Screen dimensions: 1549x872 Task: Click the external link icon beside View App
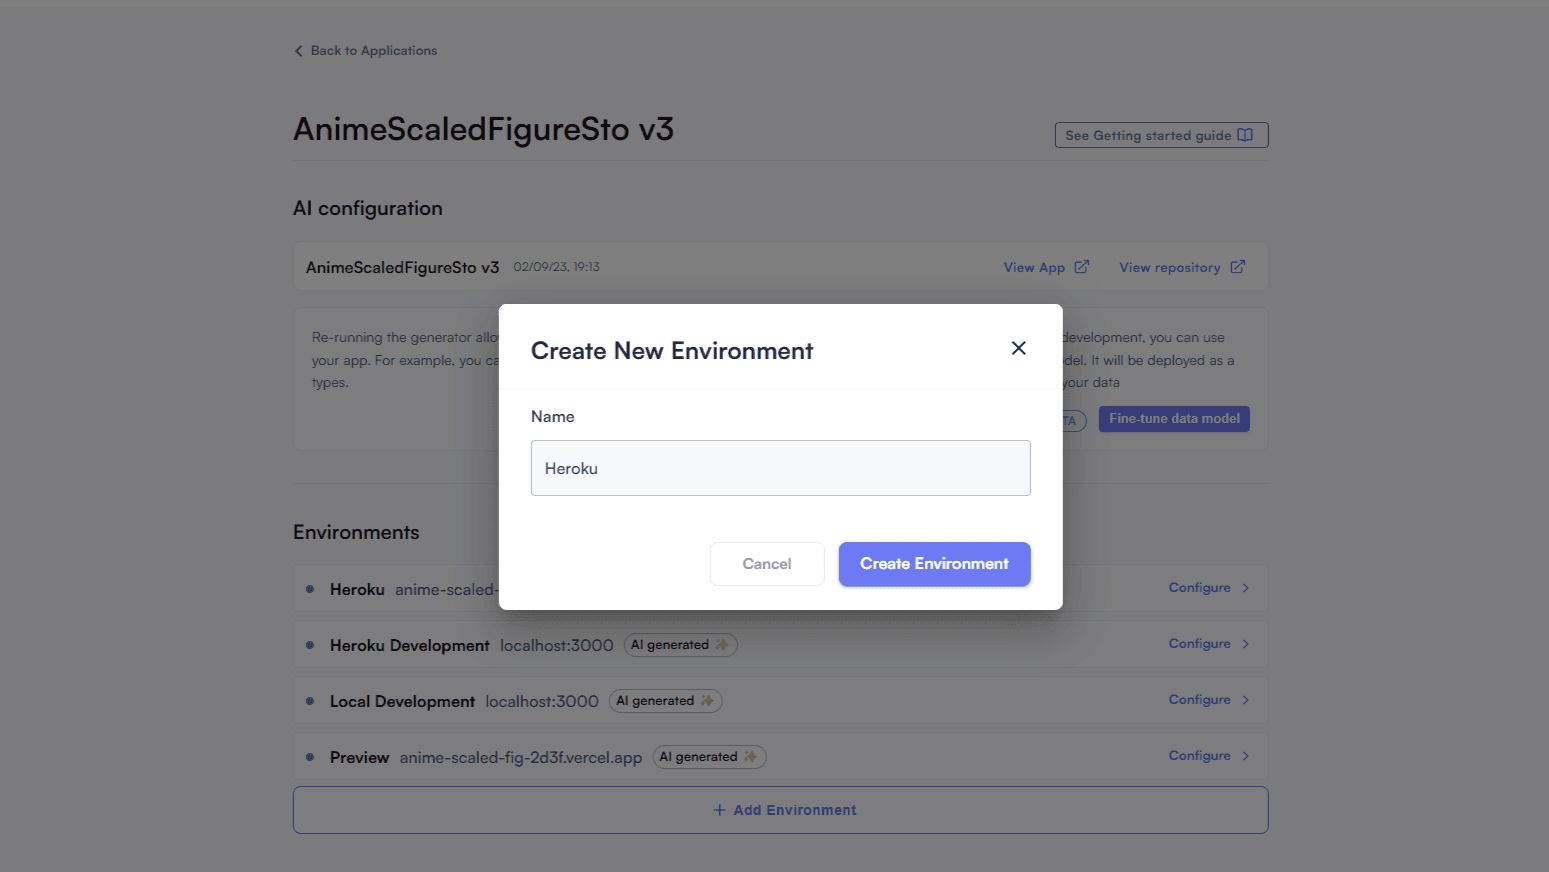click(x=1081, y=267)
